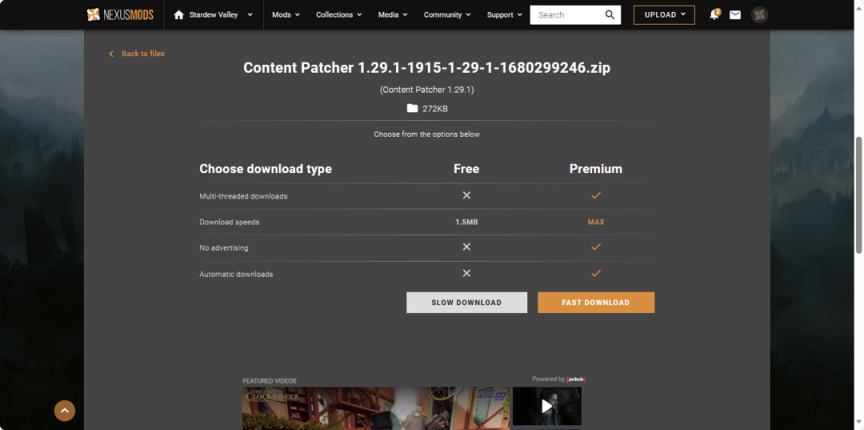This screenshot has height=430, width=864.
Task: Click the FAST DOWNLOAD button
Action: coord(596,303)
